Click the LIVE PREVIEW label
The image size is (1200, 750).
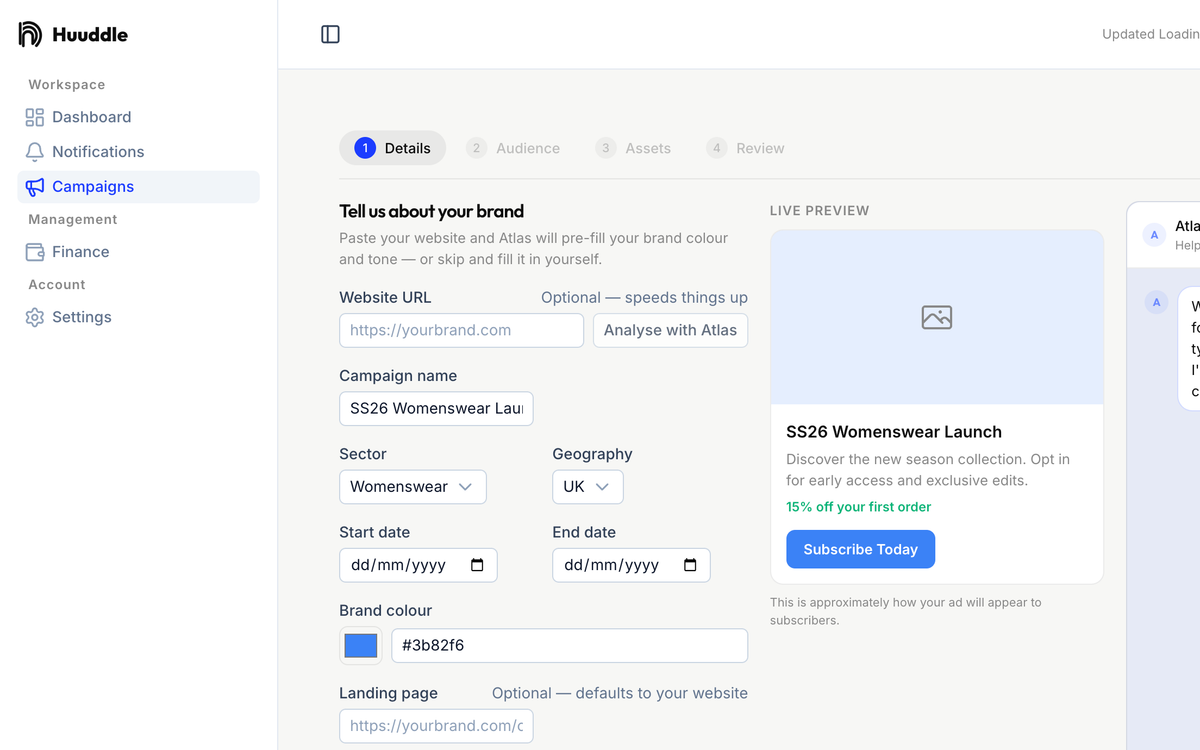click(x=820, y=211)
